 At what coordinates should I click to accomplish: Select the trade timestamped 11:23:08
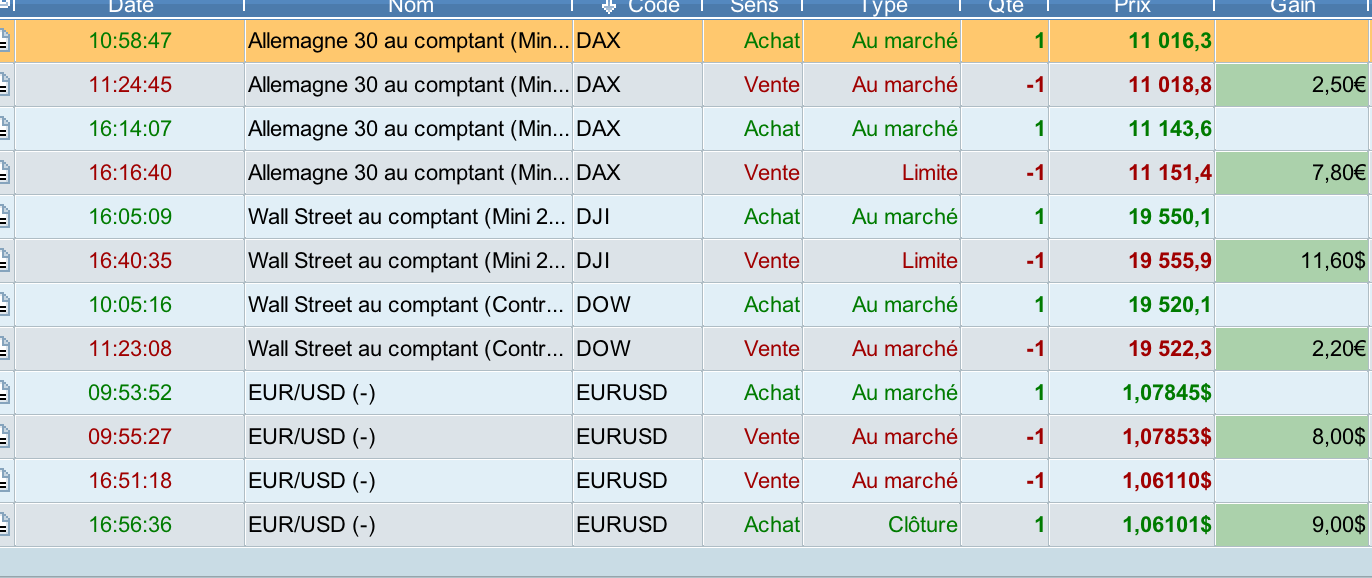click(x=686, y=349)
